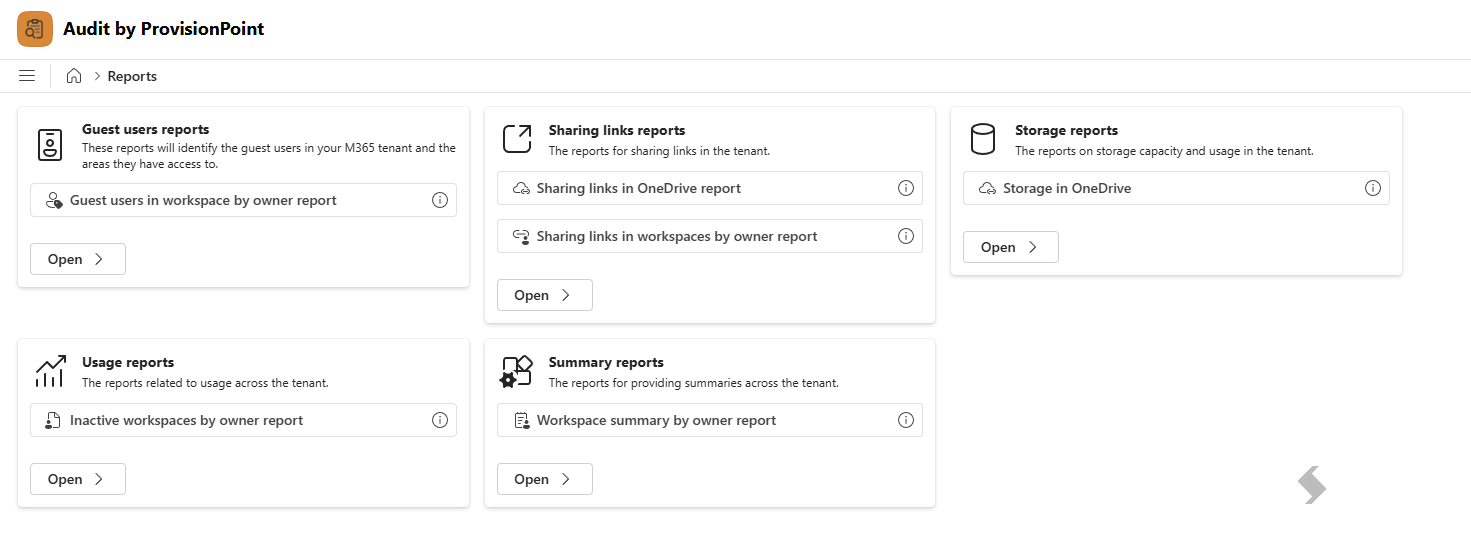The width and height of the screenshot is (1471, 555).
Task: Click the Usage reports chart icon
Action: (x=50, y=371)
